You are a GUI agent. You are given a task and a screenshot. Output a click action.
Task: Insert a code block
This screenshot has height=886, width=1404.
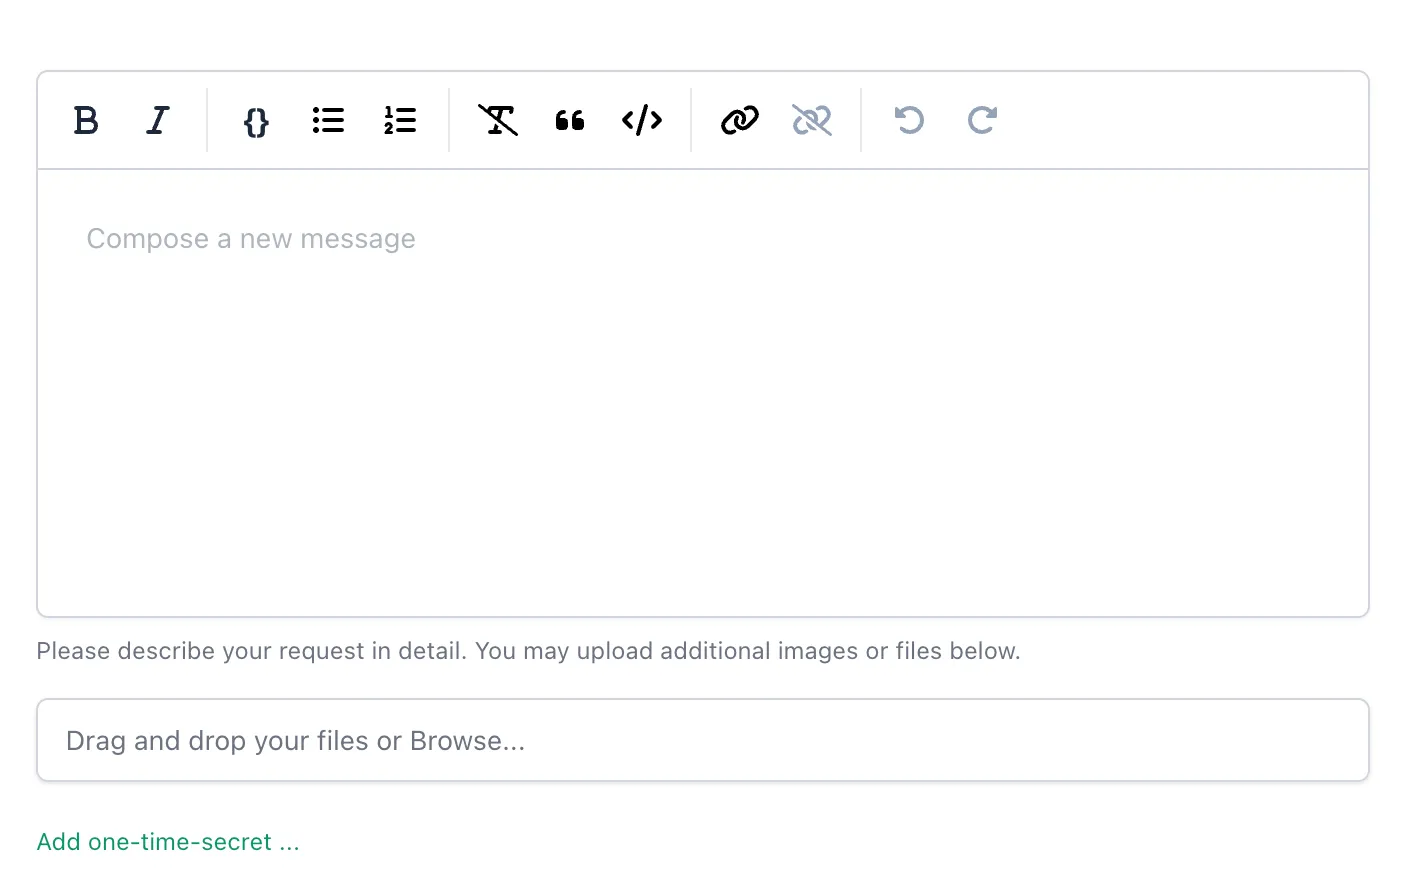click(641, 120)
